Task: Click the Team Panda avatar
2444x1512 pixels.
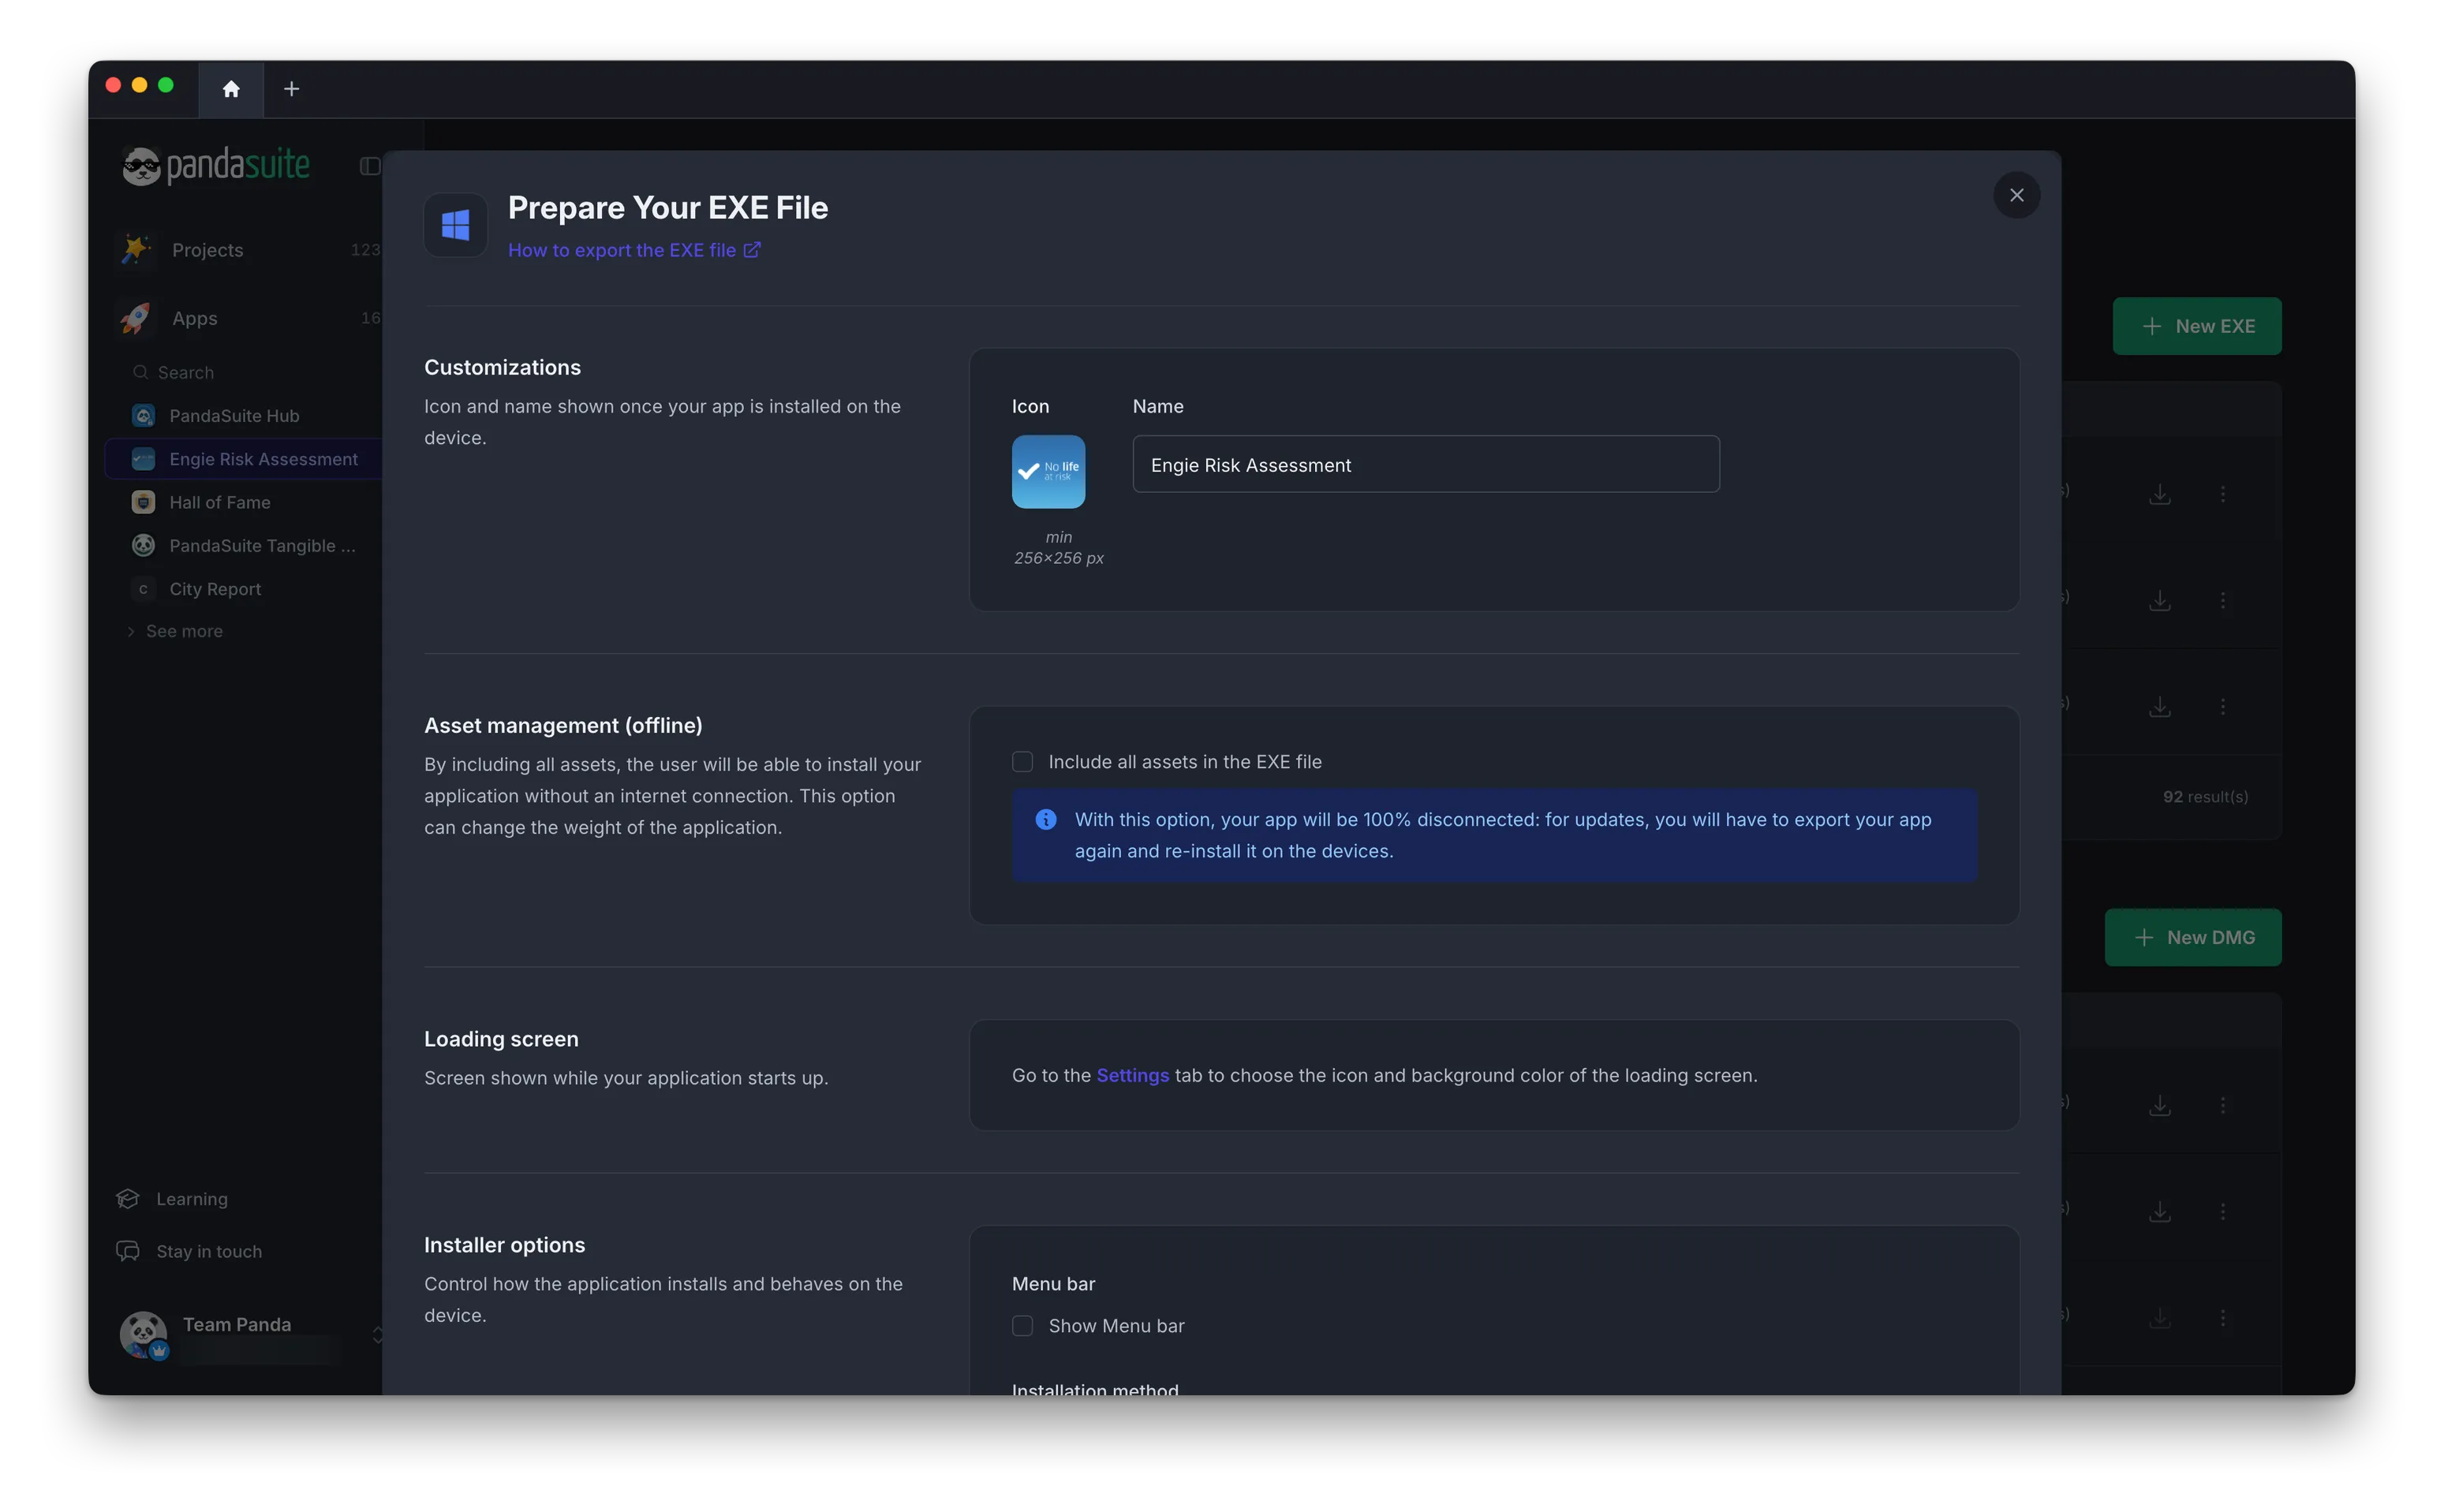Action: coord(144,1335)
